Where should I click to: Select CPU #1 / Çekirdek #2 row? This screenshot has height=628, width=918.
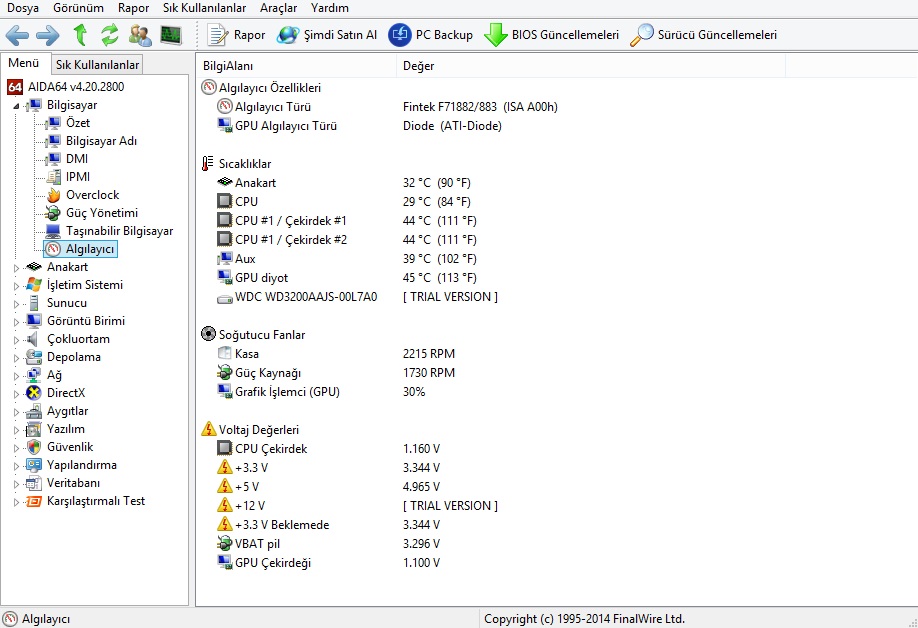point(347,240)
